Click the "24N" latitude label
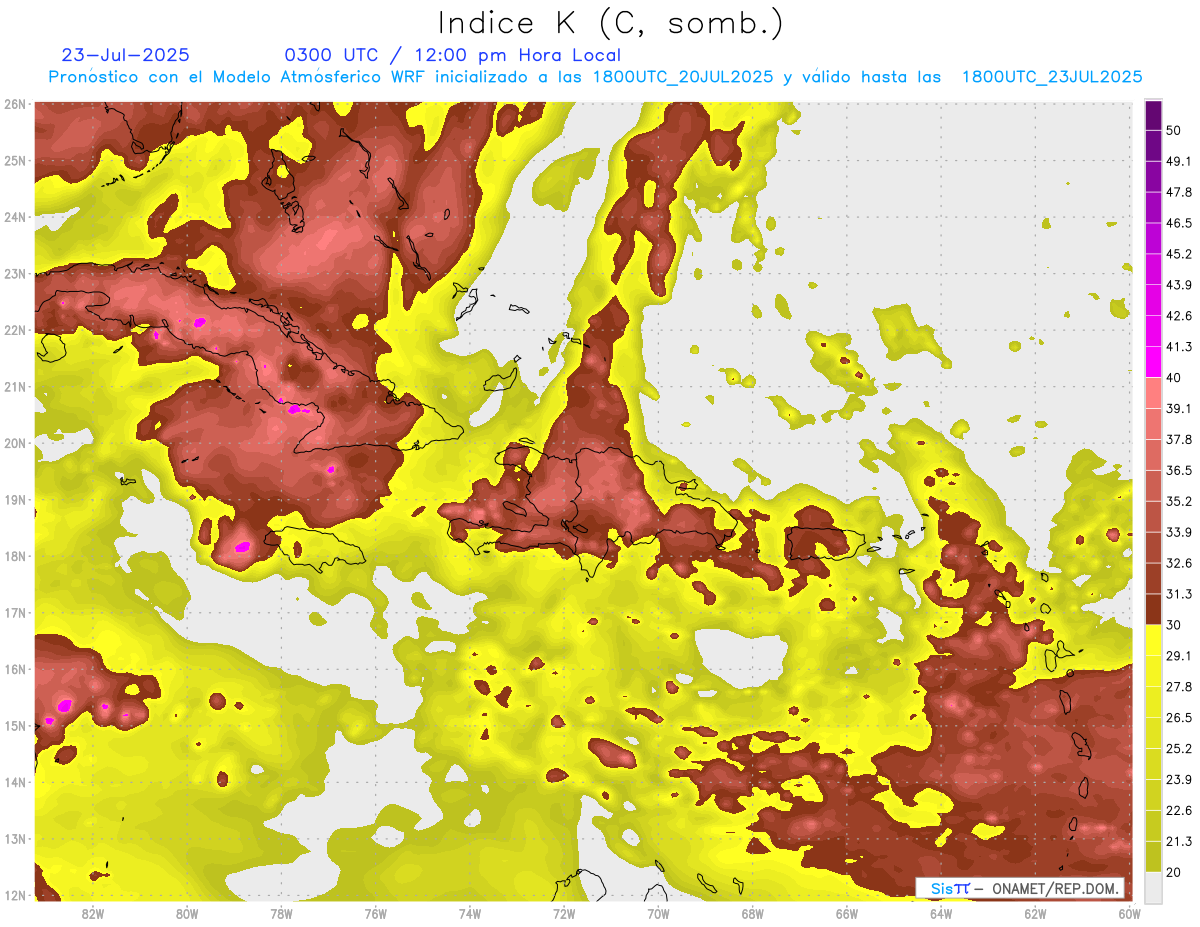Image resolution: width=1200 pixels, height=927 pixels. (x=15, y=217)
